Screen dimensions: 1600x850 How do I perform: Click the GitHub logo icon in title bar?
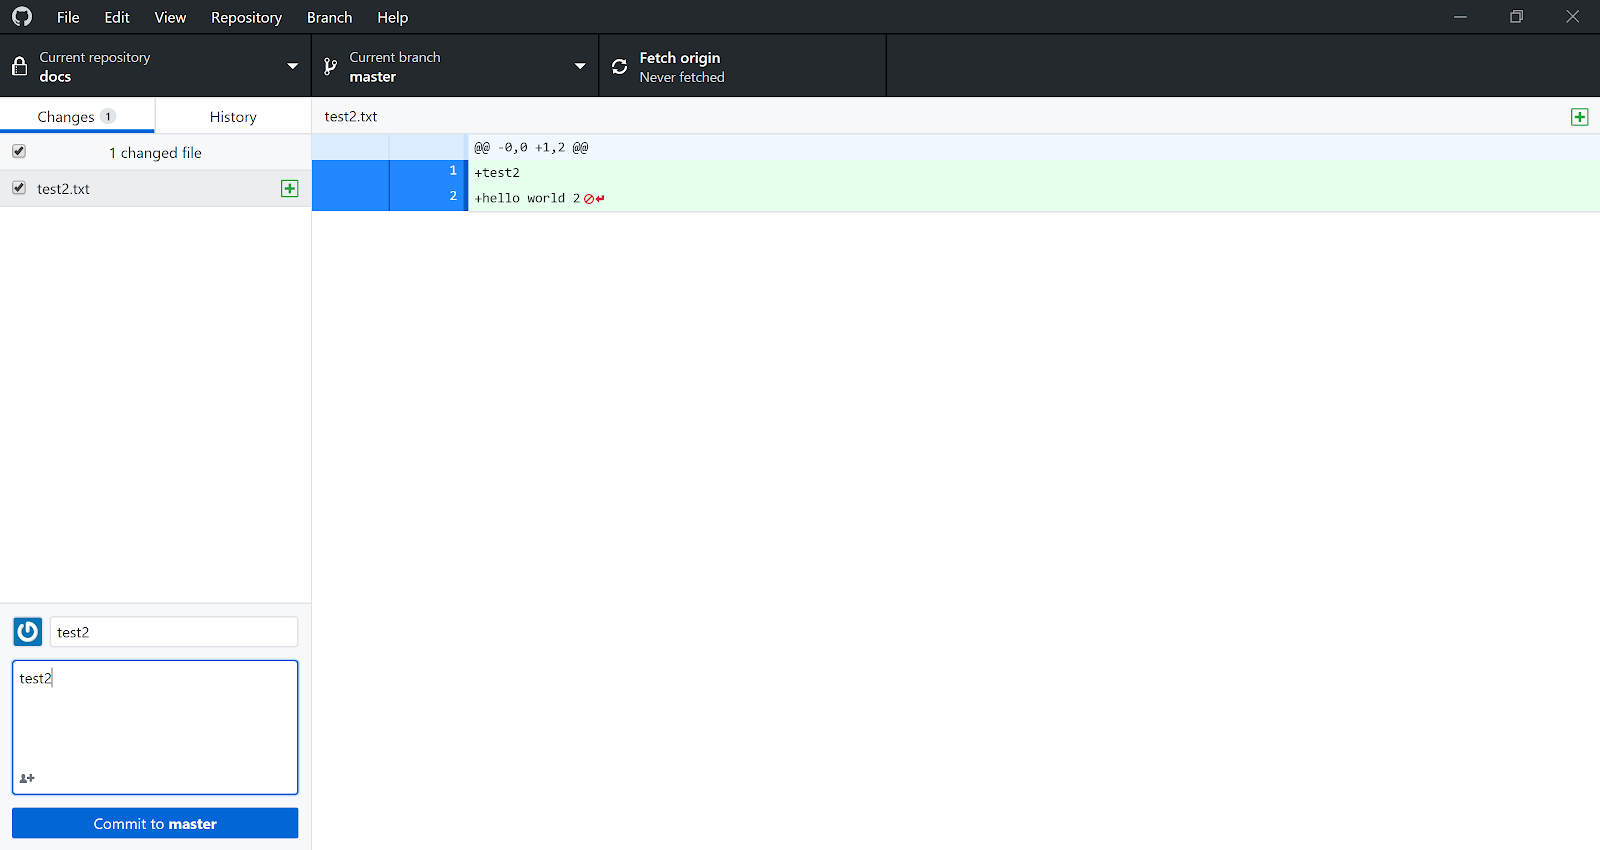(22, 17)
